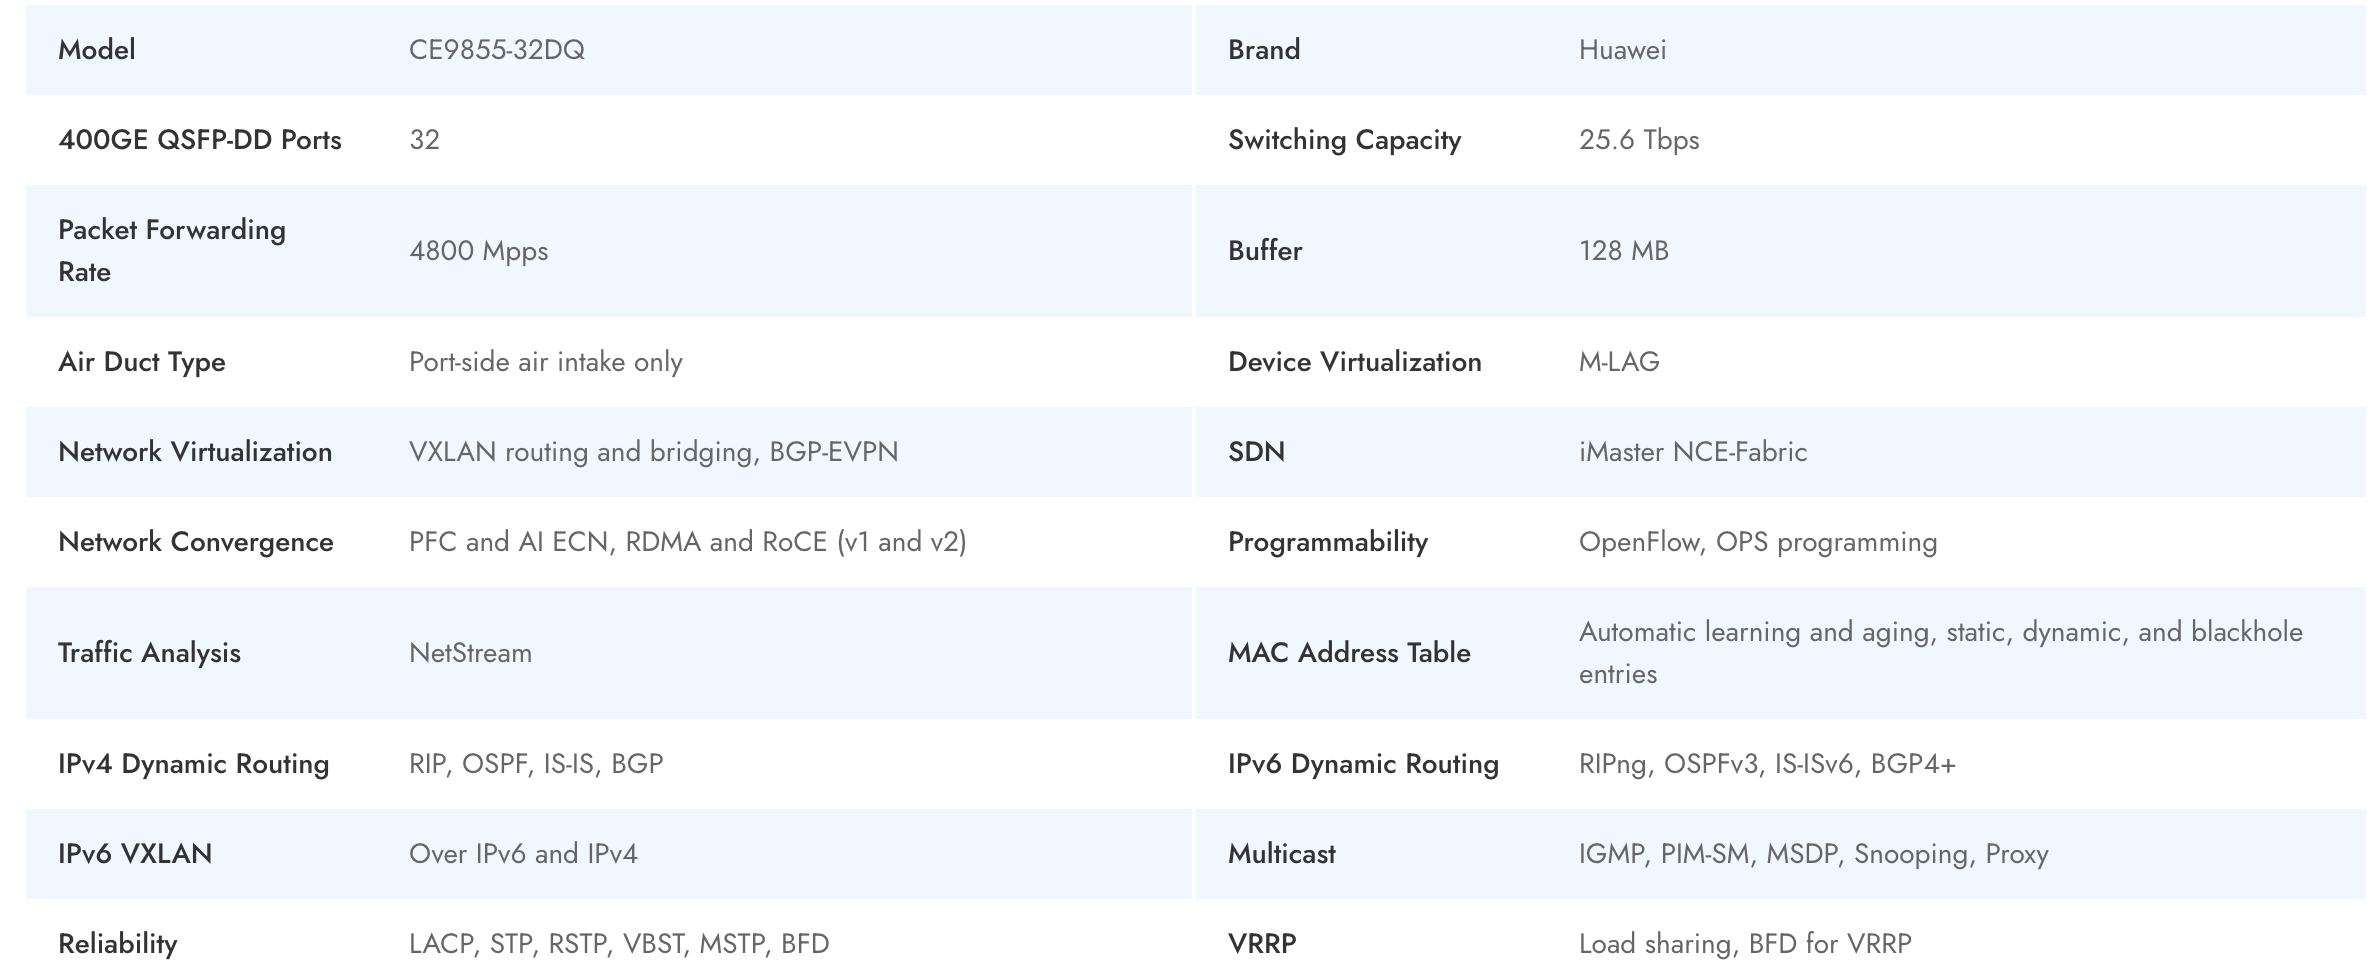Click the NetStream traffic analysis value

click(470, 653)
